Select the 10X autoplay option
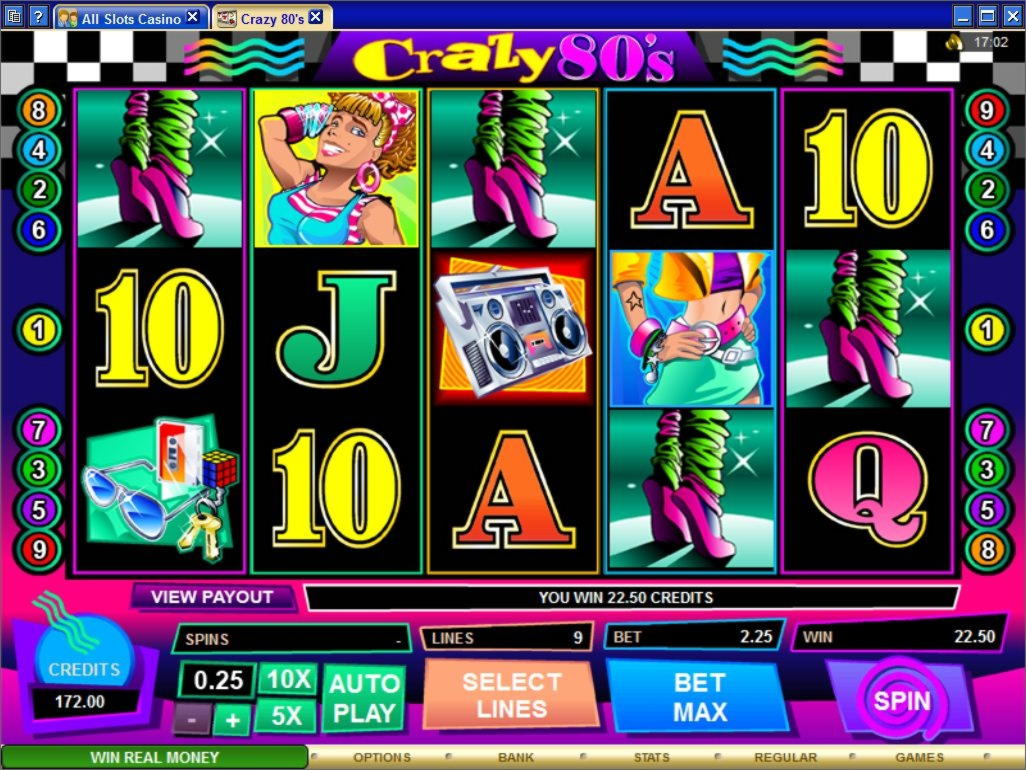The width and height of the screenshot is (1026, 770). point(288,679)
